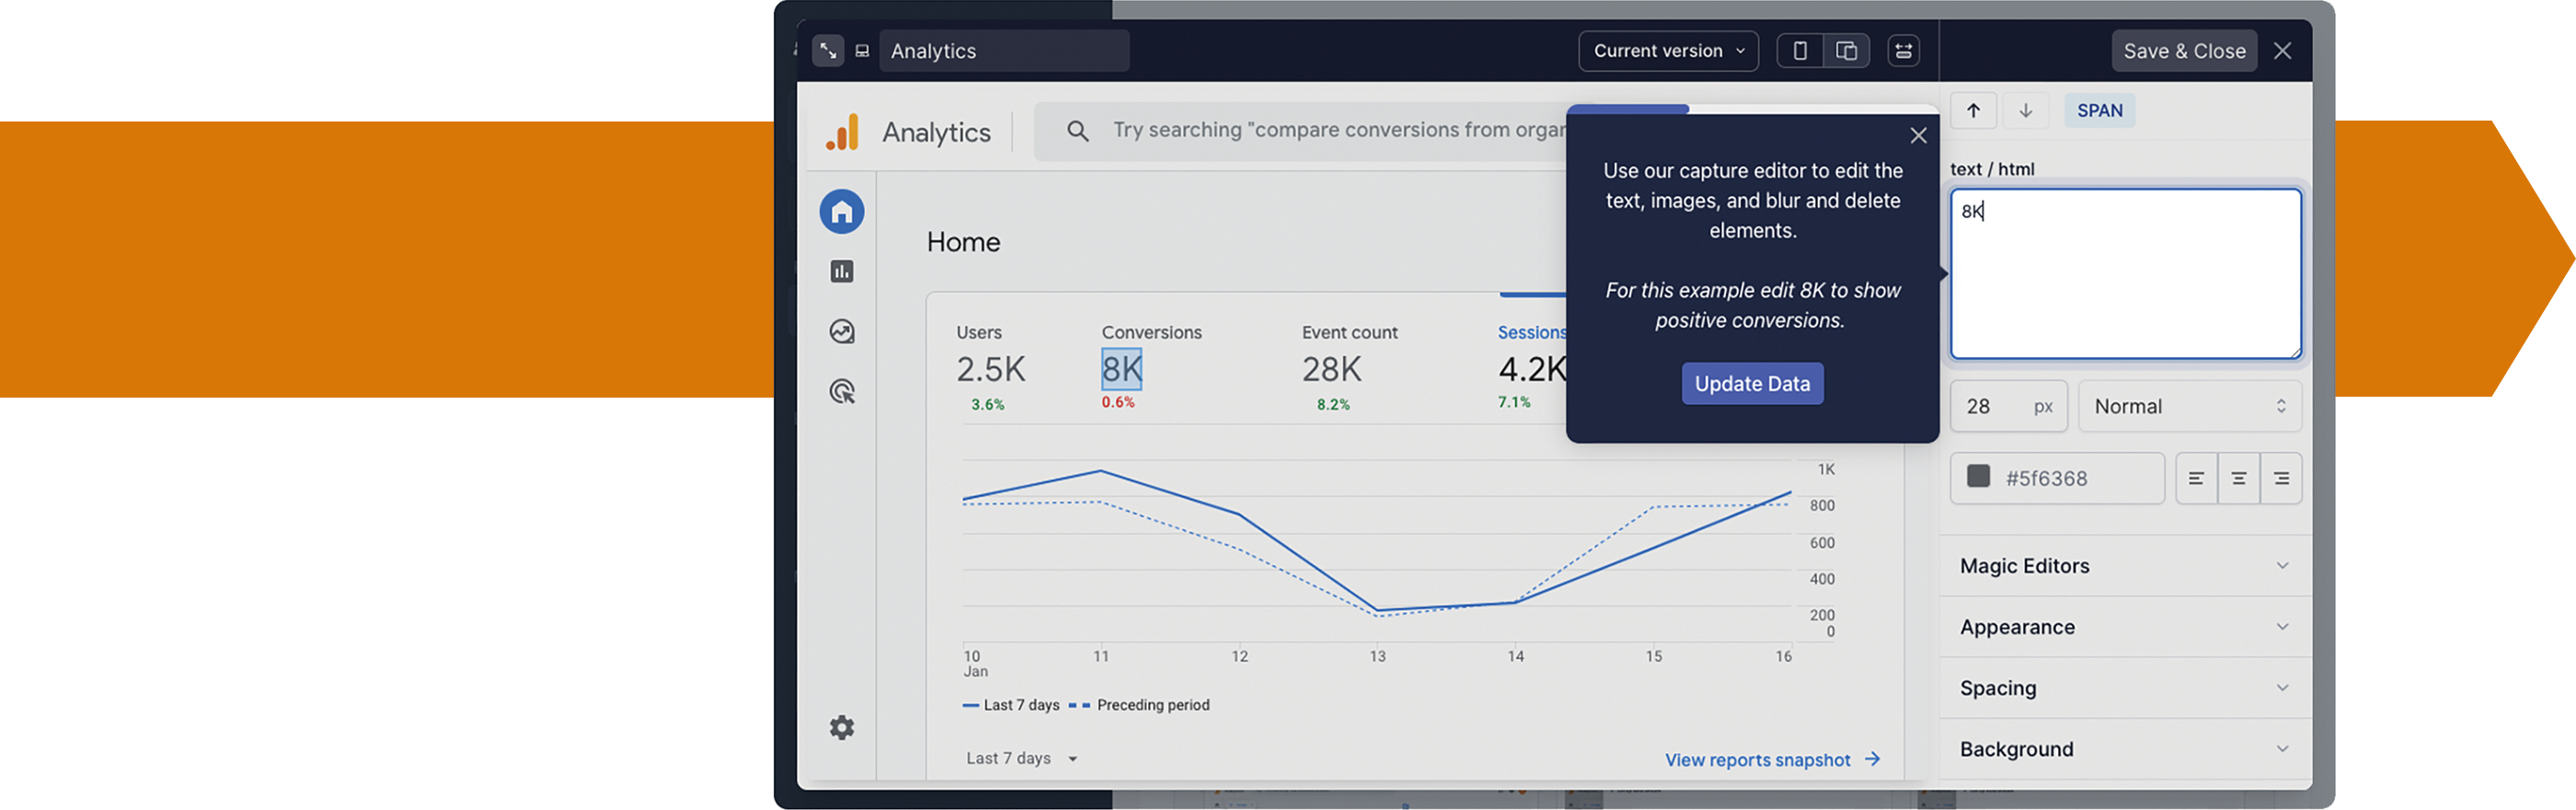Select the Sessions metric tab
Image resolution: width=2576 pixels, height=810 pixels.
(1530, 333)
